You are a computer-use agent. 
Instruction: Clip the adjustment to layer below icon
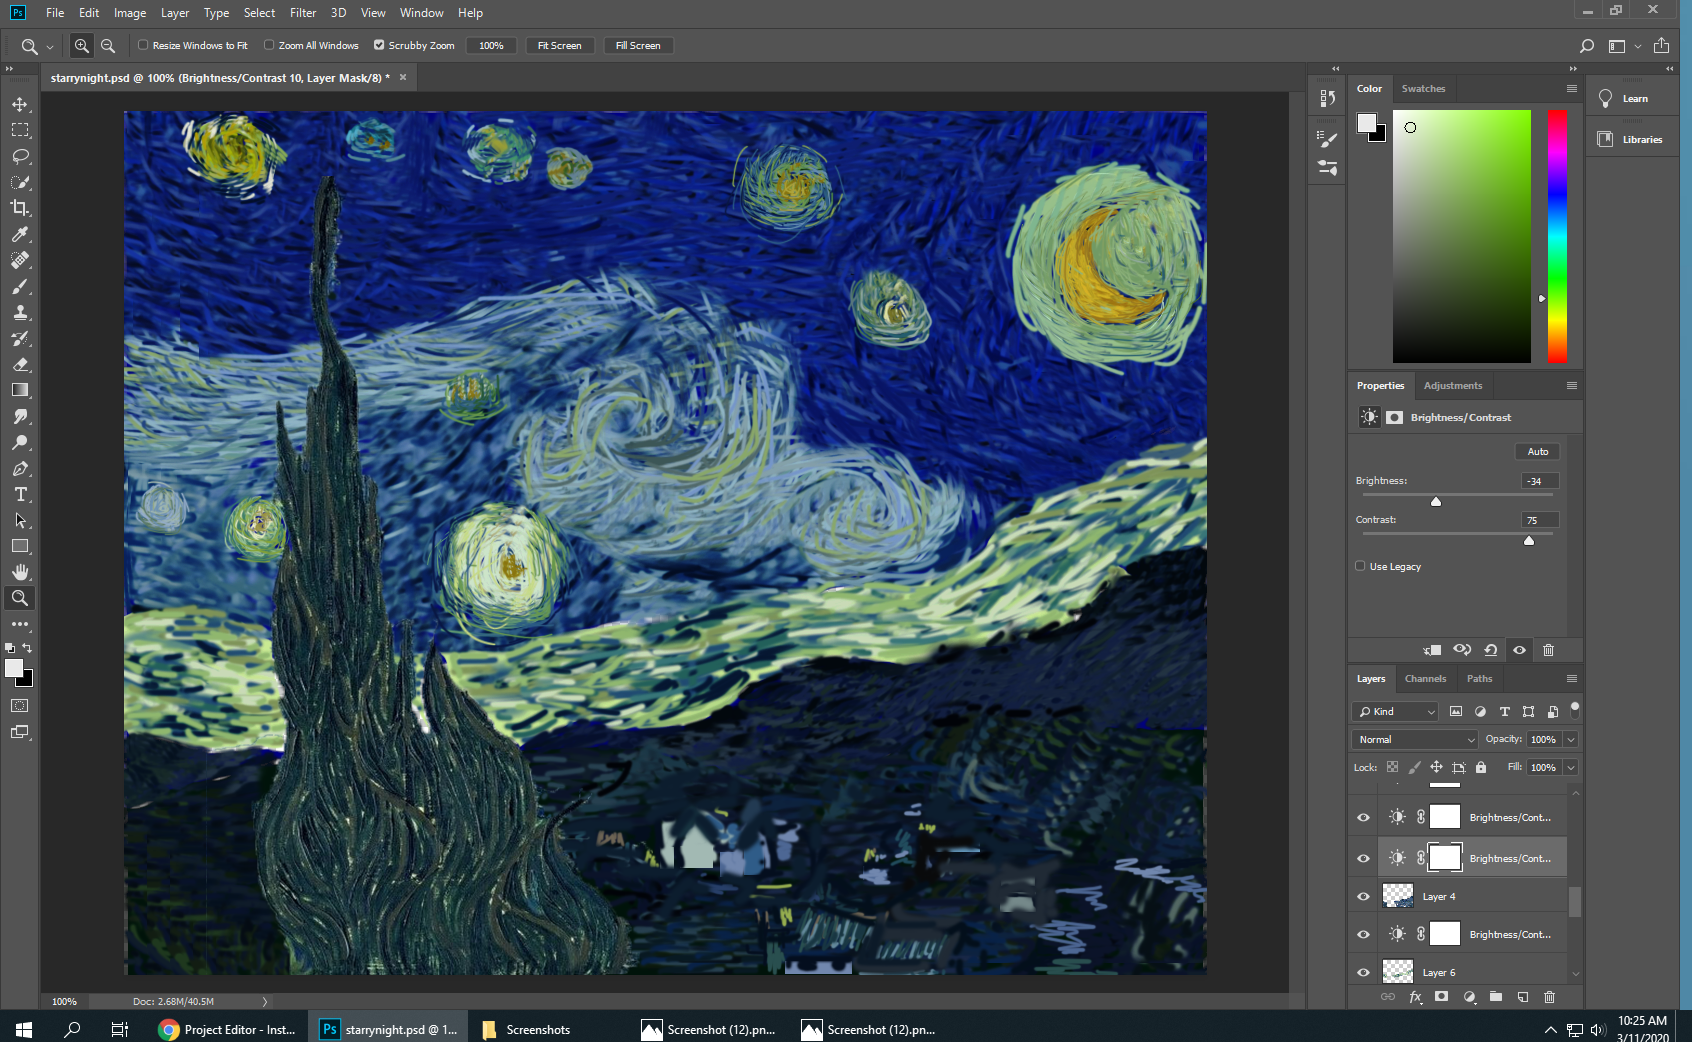(x=1432, y=650)
